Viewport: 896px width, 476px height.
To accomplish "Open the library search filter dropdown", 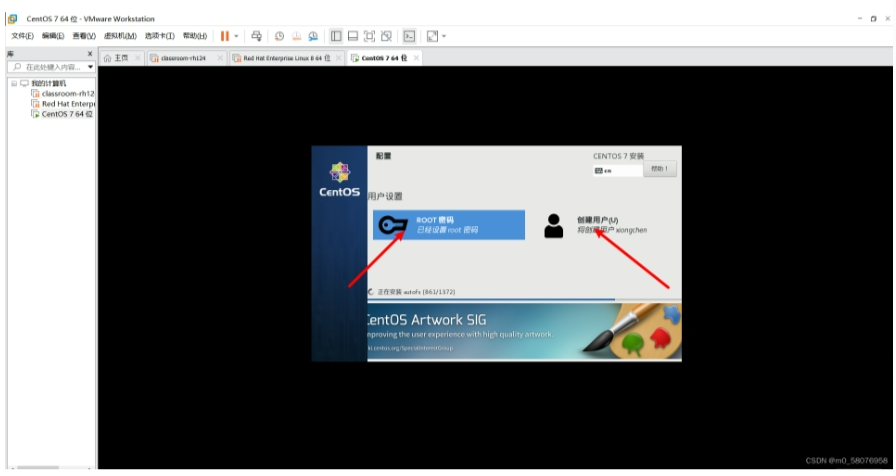I will [90, 67].
